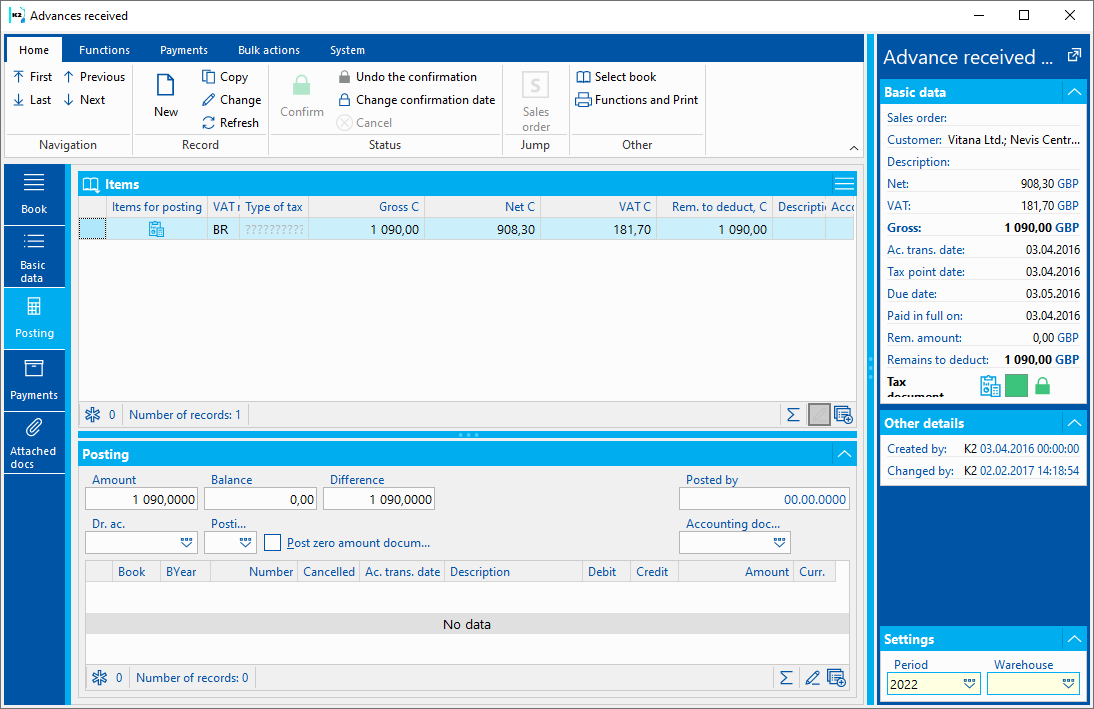Click Net C column header
Image resolution: width=1094 pixels, height=709 pixels.
(483, 207)
